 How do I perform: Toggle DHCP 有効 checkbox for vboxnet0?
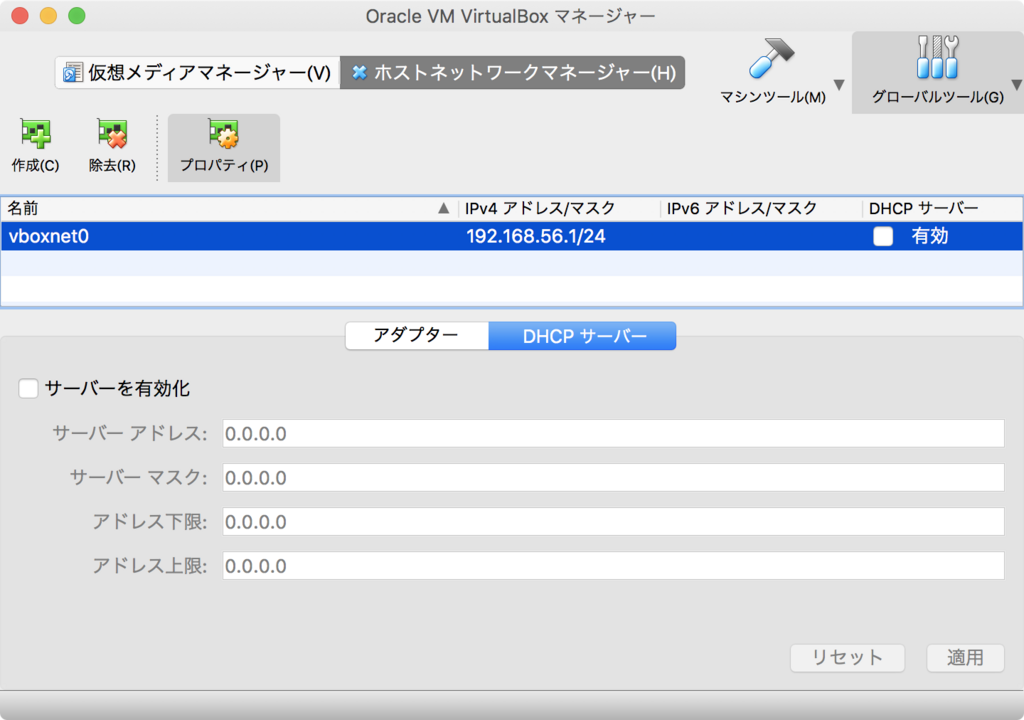pos(883,236)
